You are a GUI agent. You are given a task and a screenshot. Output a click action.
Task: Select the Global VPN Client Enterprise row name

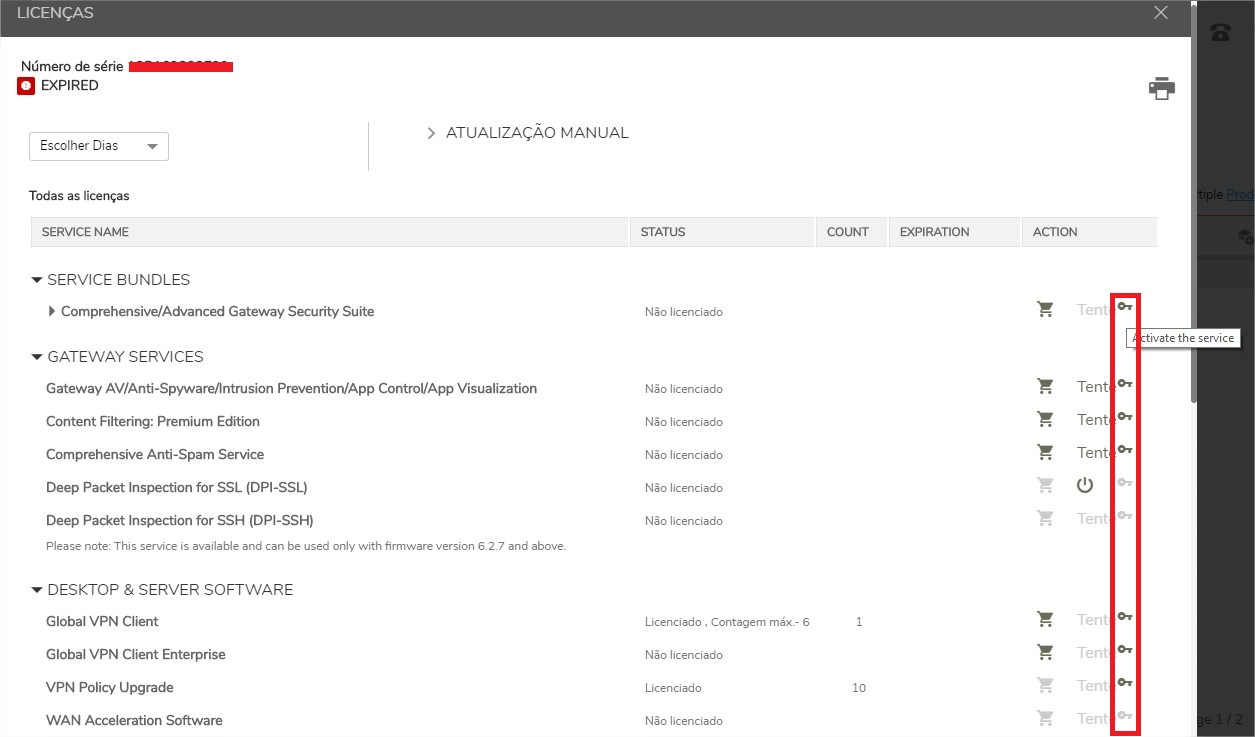point(136,654)
